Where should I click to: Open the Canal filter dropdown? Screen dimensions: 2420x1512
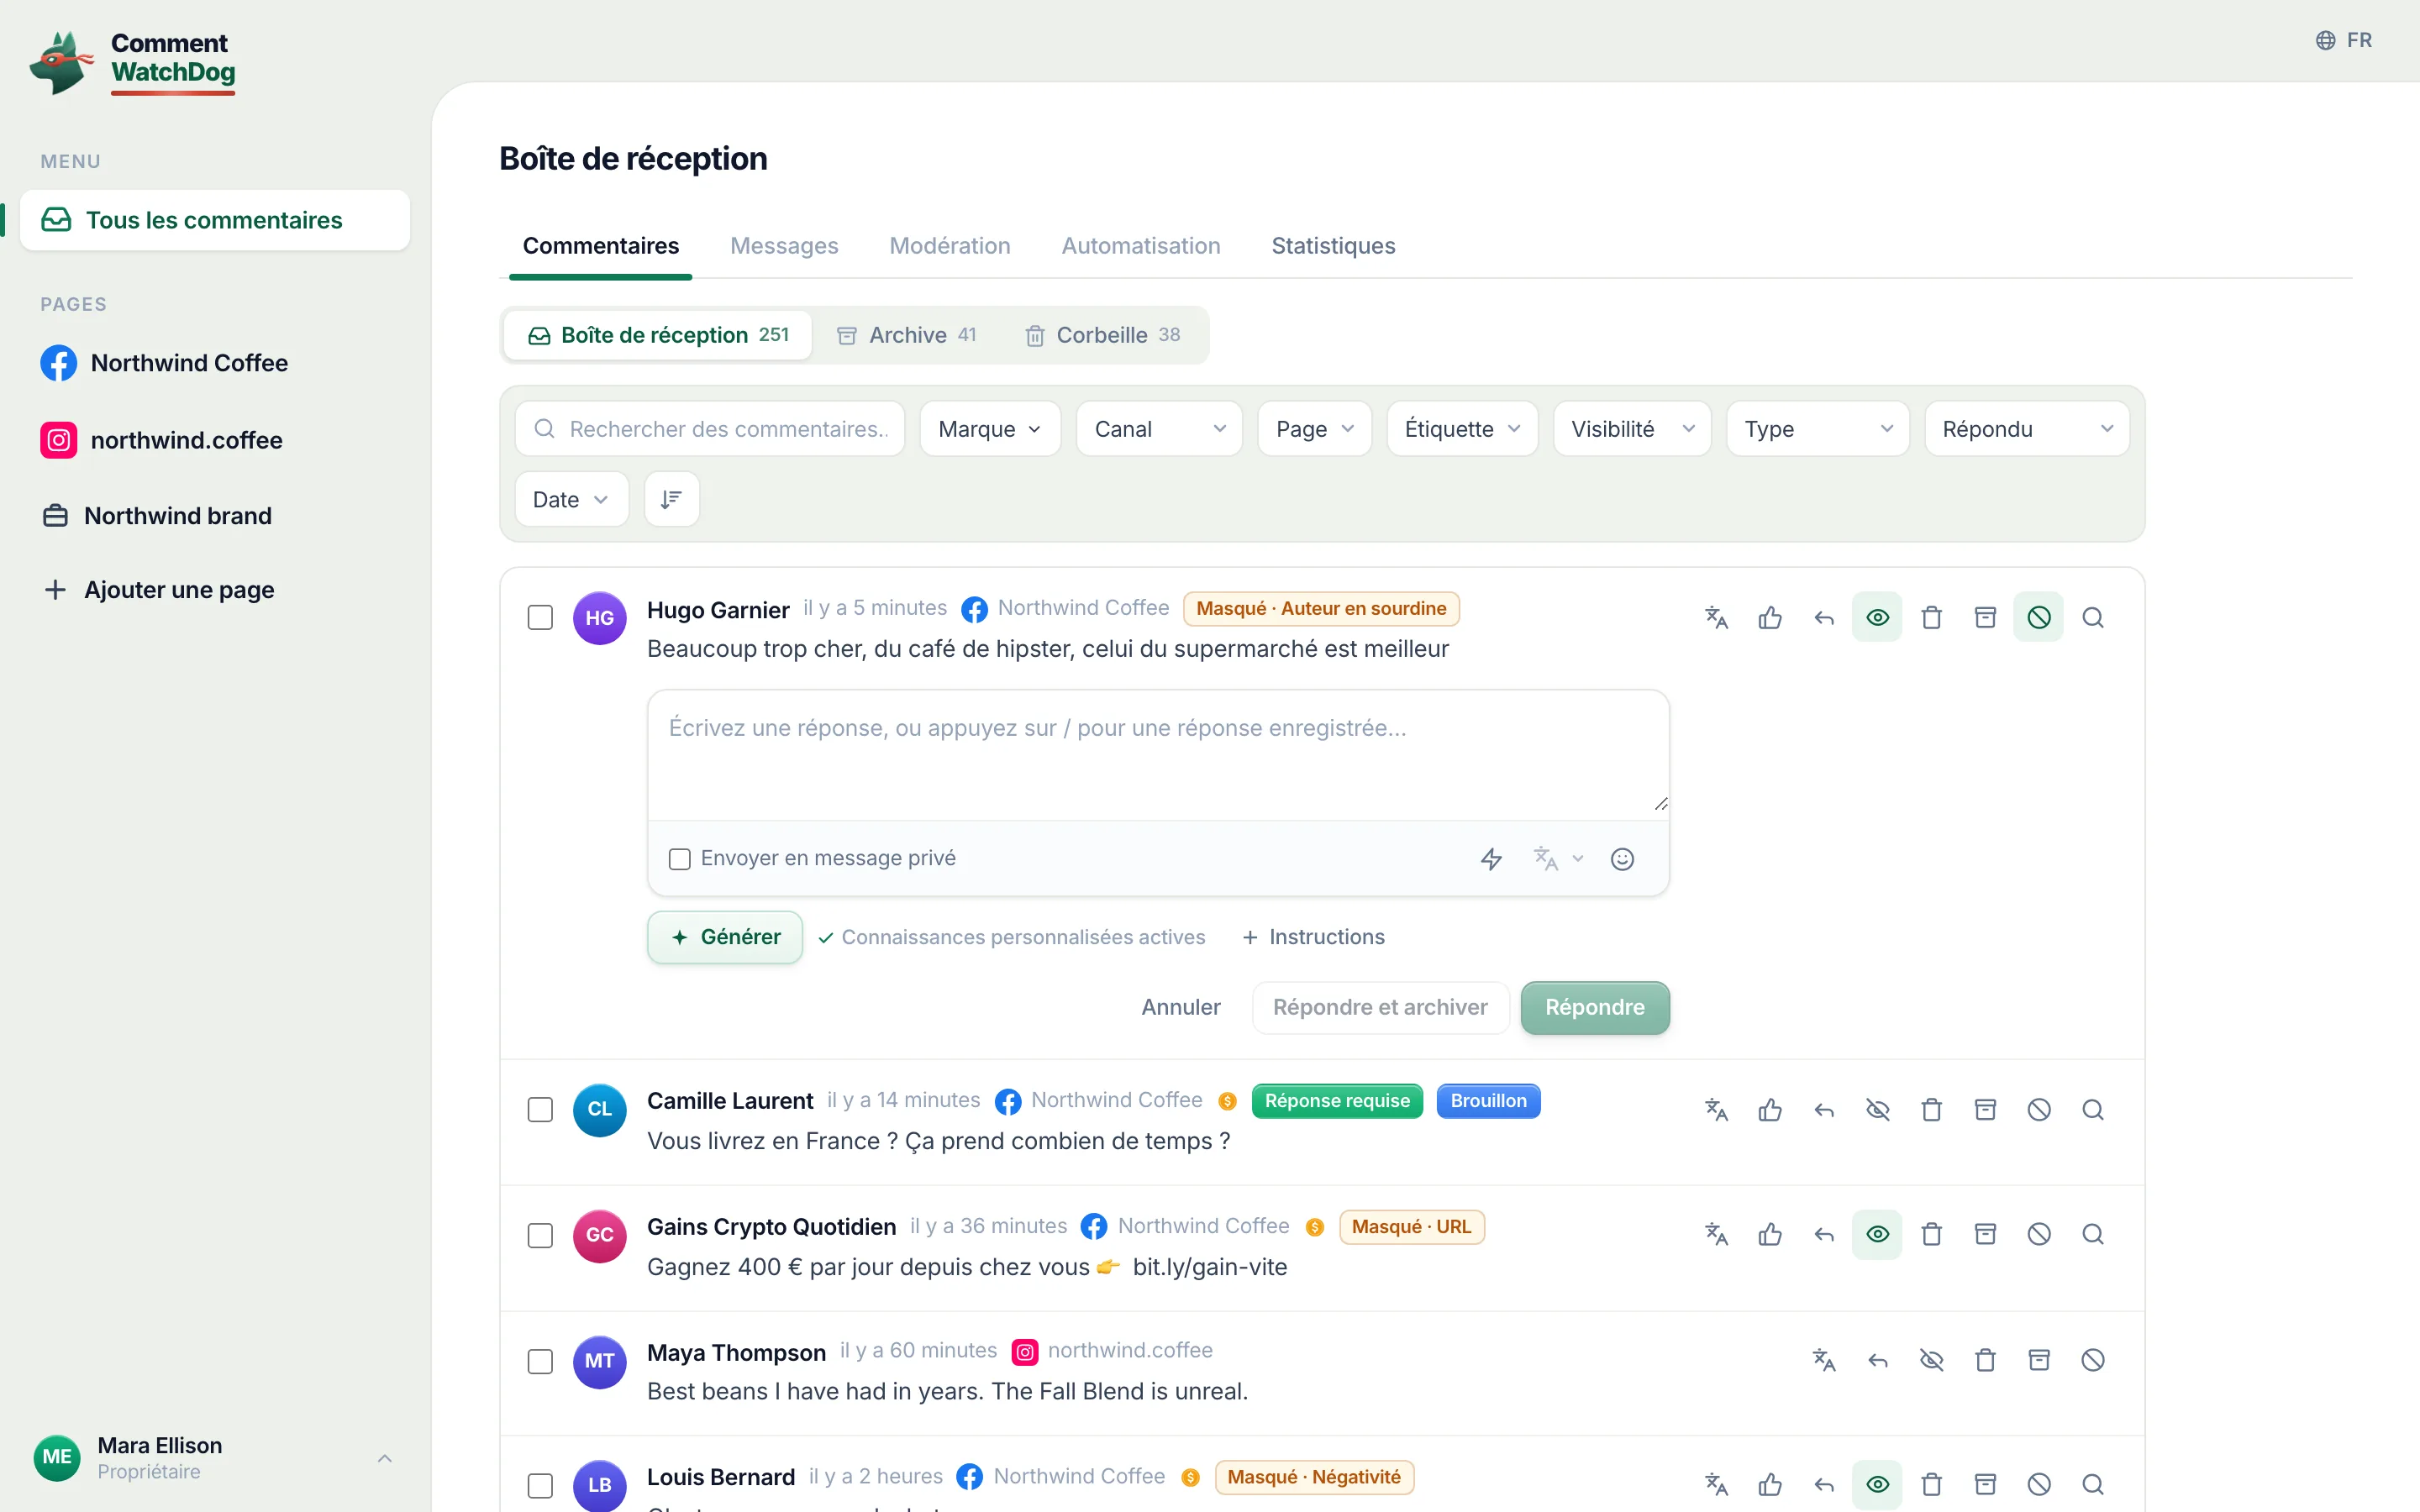pos(1159,429)
